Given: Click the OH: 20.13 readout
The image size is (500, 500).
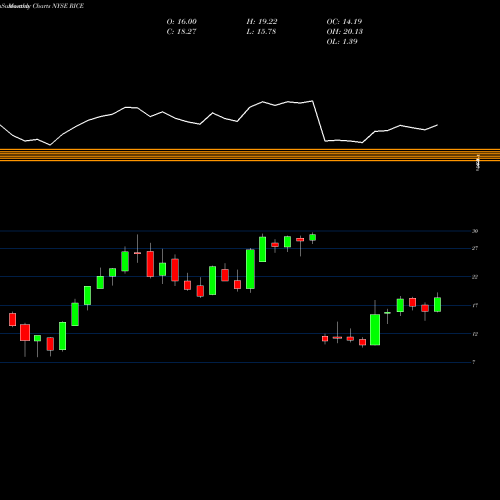Looking at the screenshot, I should pyautogui.click(x=345, y=32).
